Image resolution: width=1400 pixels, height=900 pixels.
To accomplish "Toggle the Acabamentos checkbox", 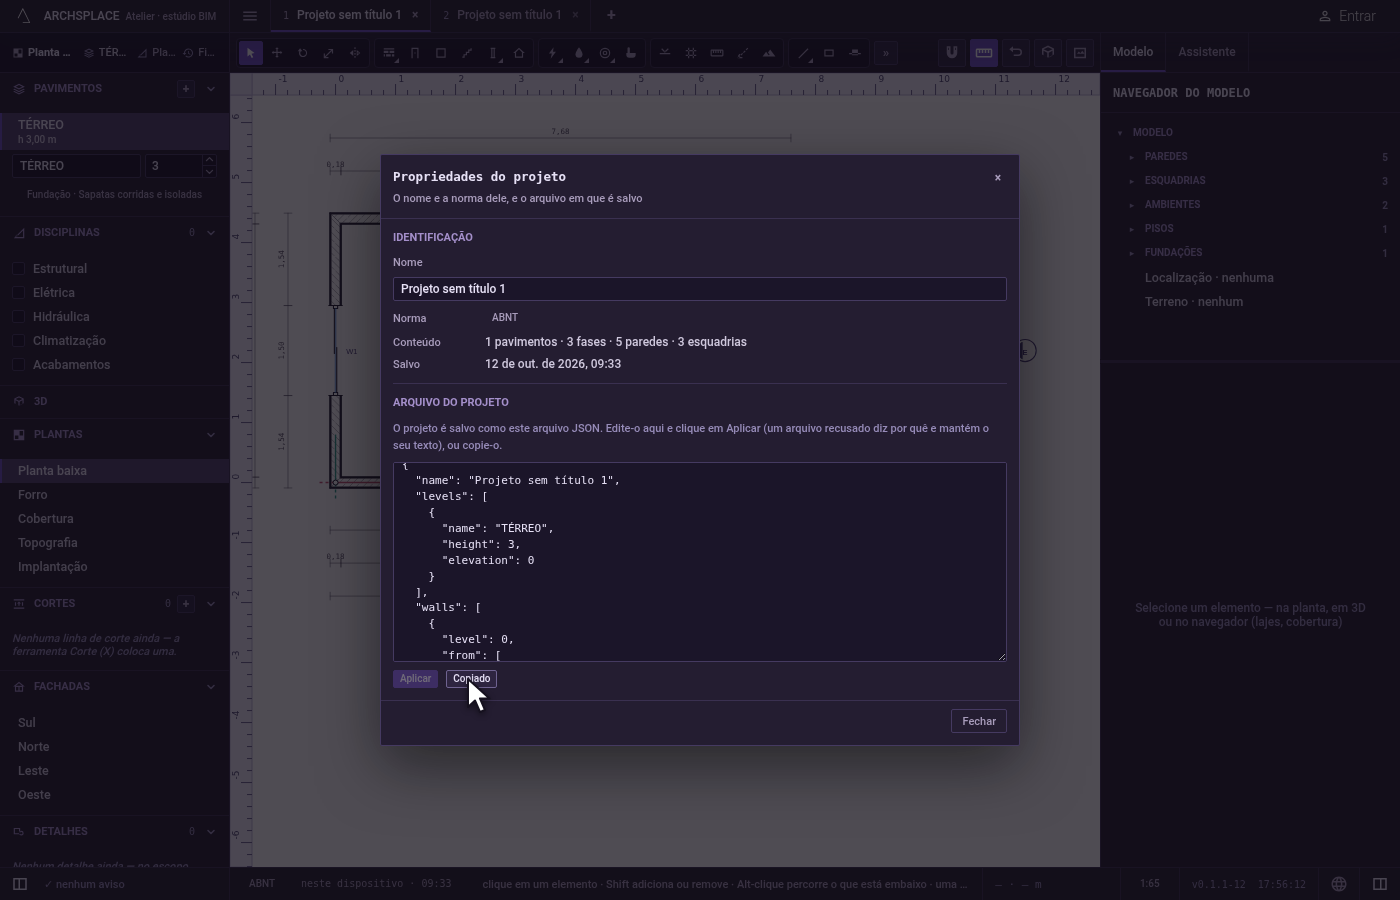I will point(18,365).
